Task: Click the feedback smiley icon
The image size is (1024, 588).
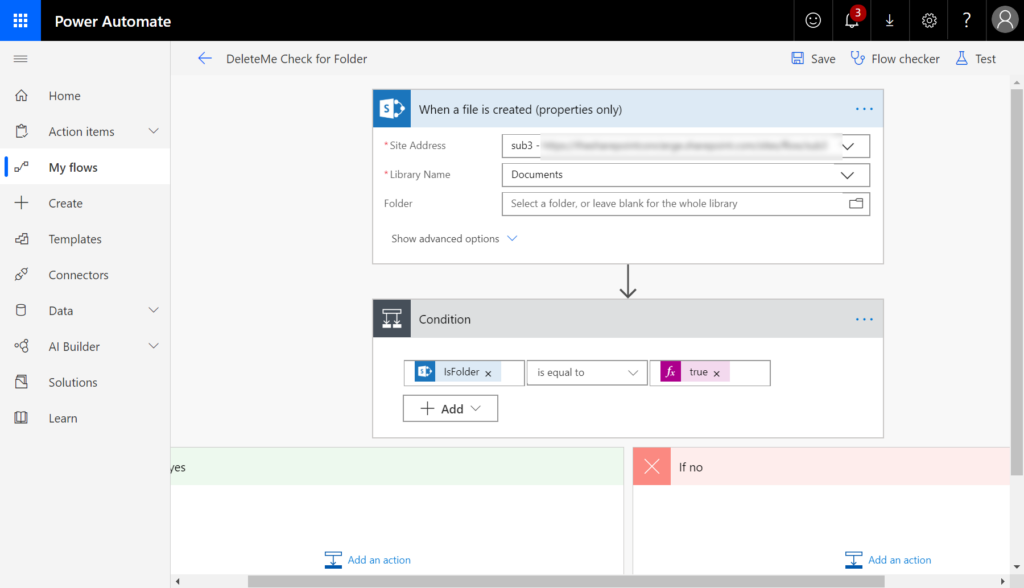Action: tap(812, 20)
